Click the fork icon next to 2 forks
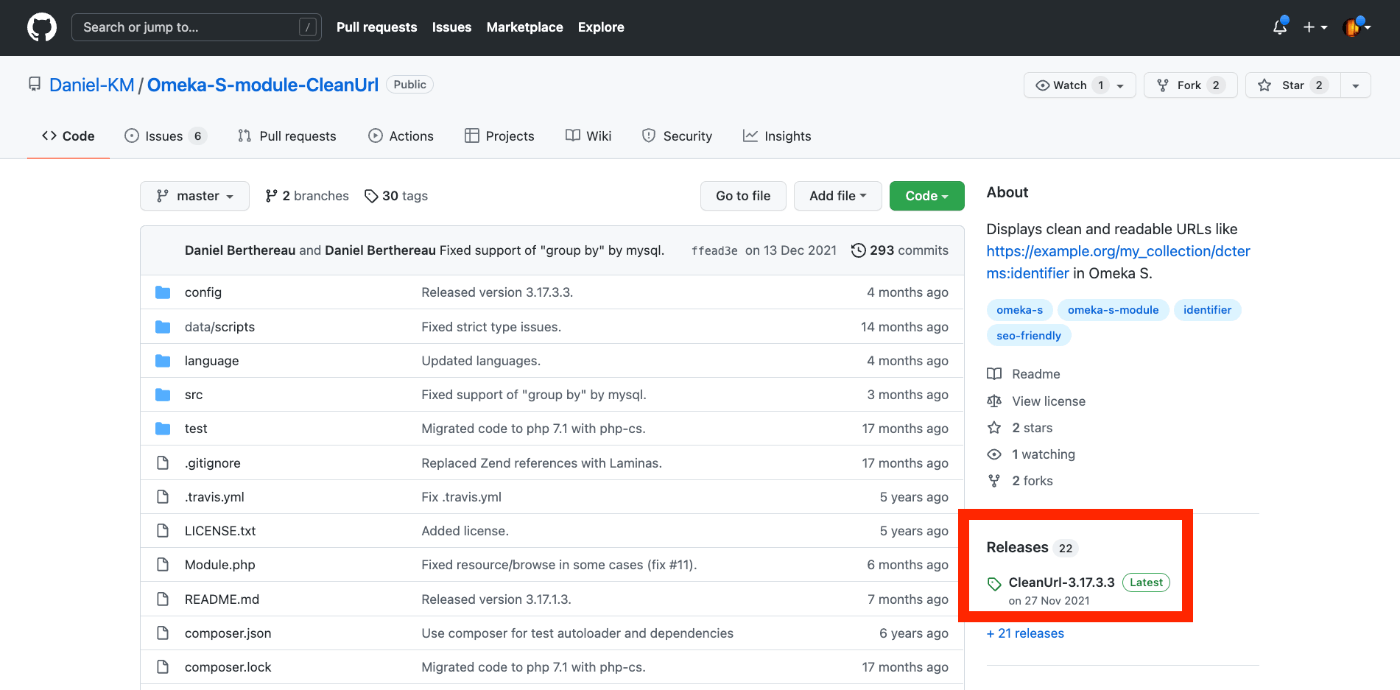This screenshot has height=690, width=1400. [x=994, y=481]
